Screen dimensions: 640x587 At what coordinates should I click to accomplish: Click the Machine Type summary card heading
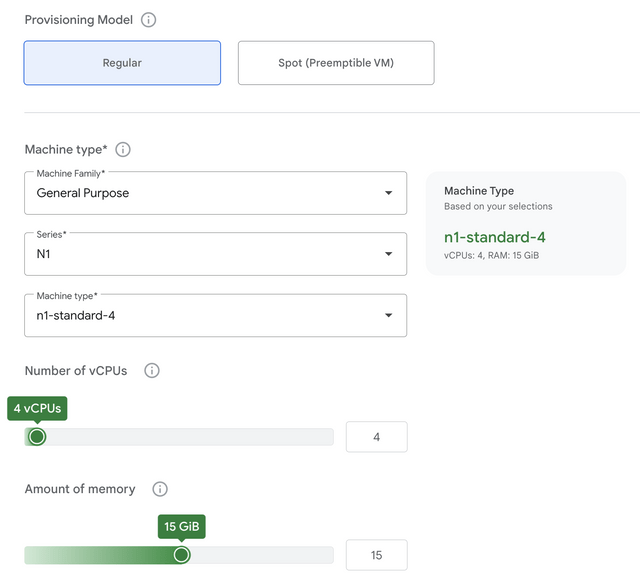[x=479, y=191]
